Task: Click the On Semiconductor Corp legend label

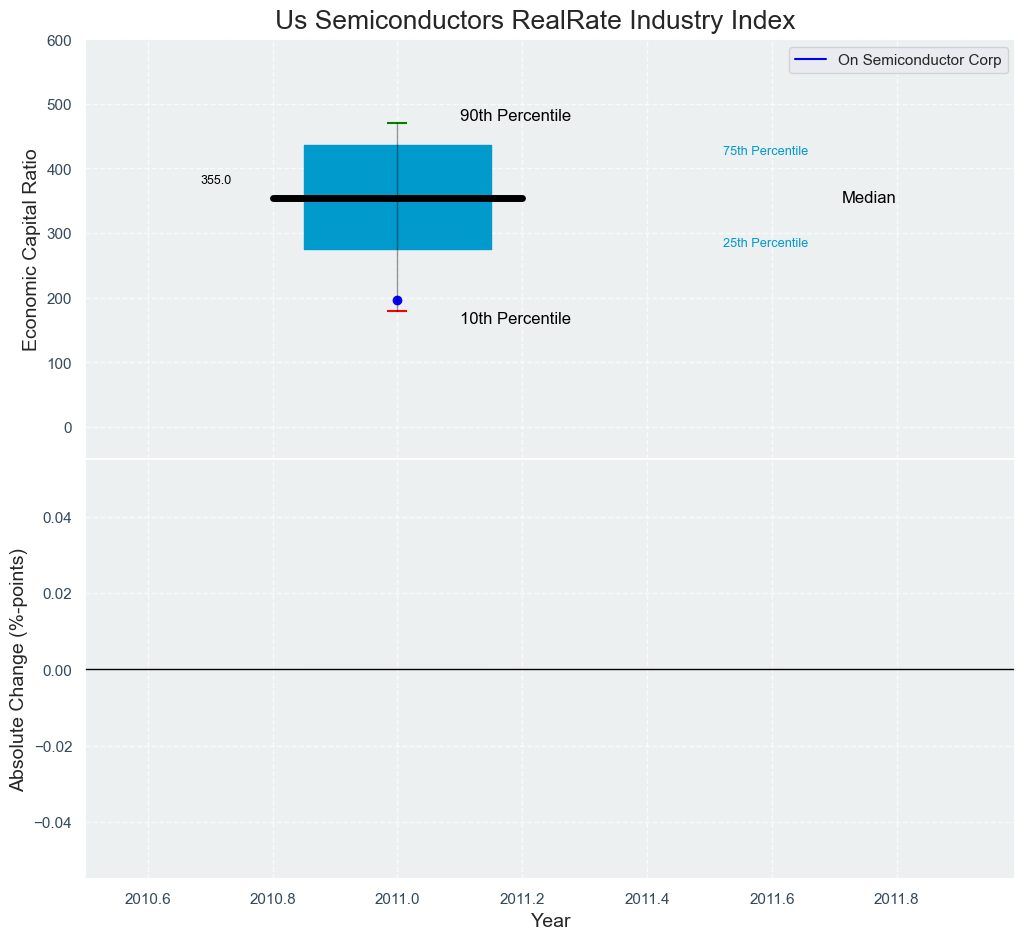Action: (x=919, y=60)
